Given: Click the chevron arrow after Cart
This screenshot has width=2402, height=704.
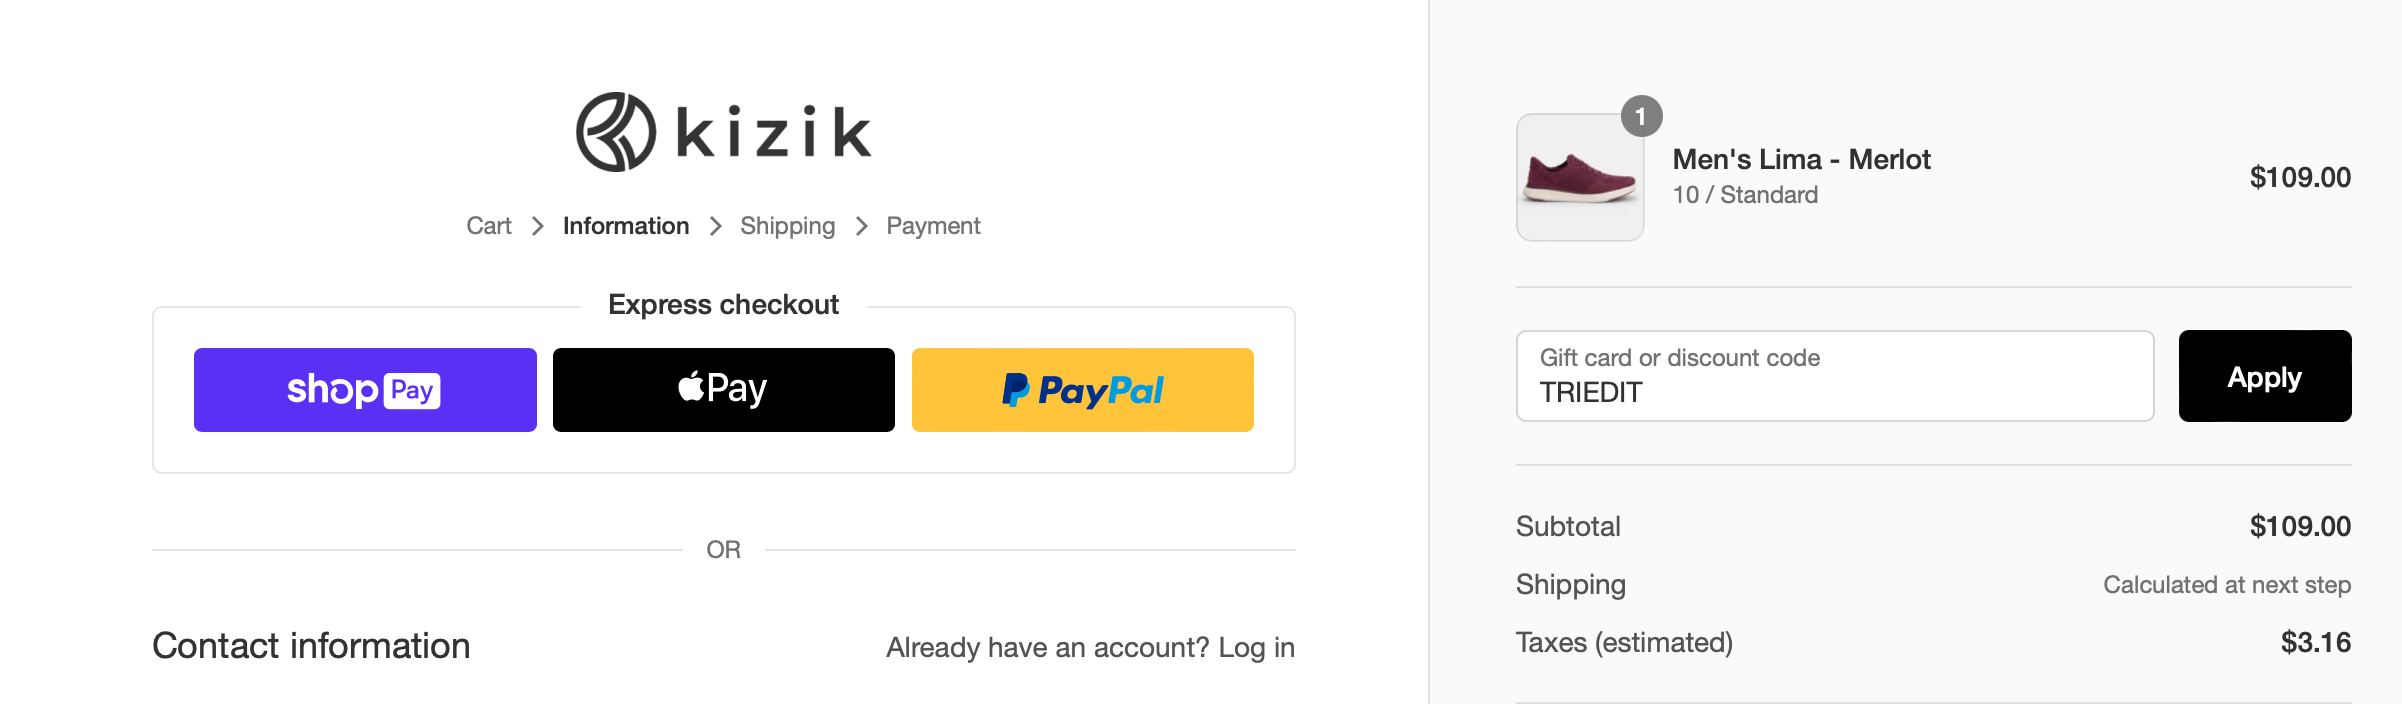Looking at the screenshot, I should pos(538,226).
